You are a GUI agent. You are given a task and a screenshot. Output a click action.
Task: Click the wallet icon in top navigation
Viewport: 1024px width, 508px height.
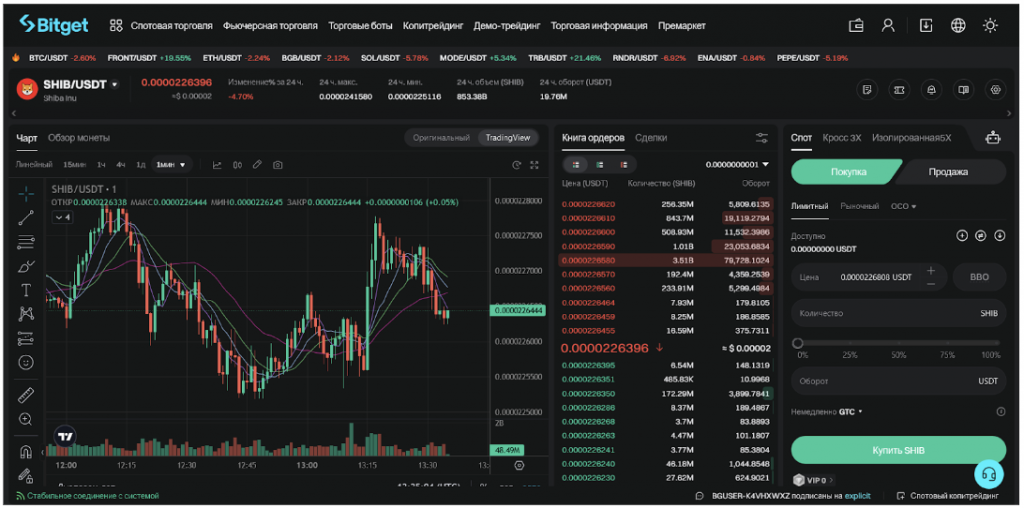pyautogui.click(x=856, y=25)
